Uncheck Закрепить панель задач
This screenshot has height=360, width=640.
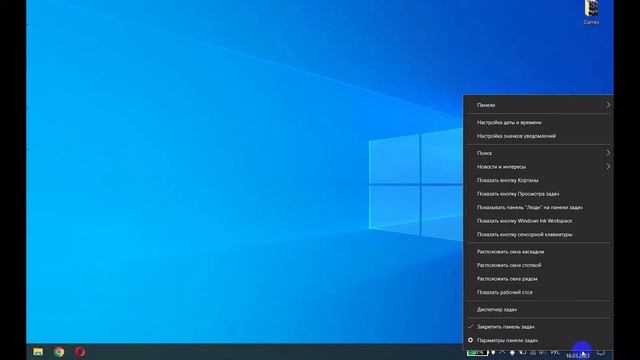click(x=538, y=327)
